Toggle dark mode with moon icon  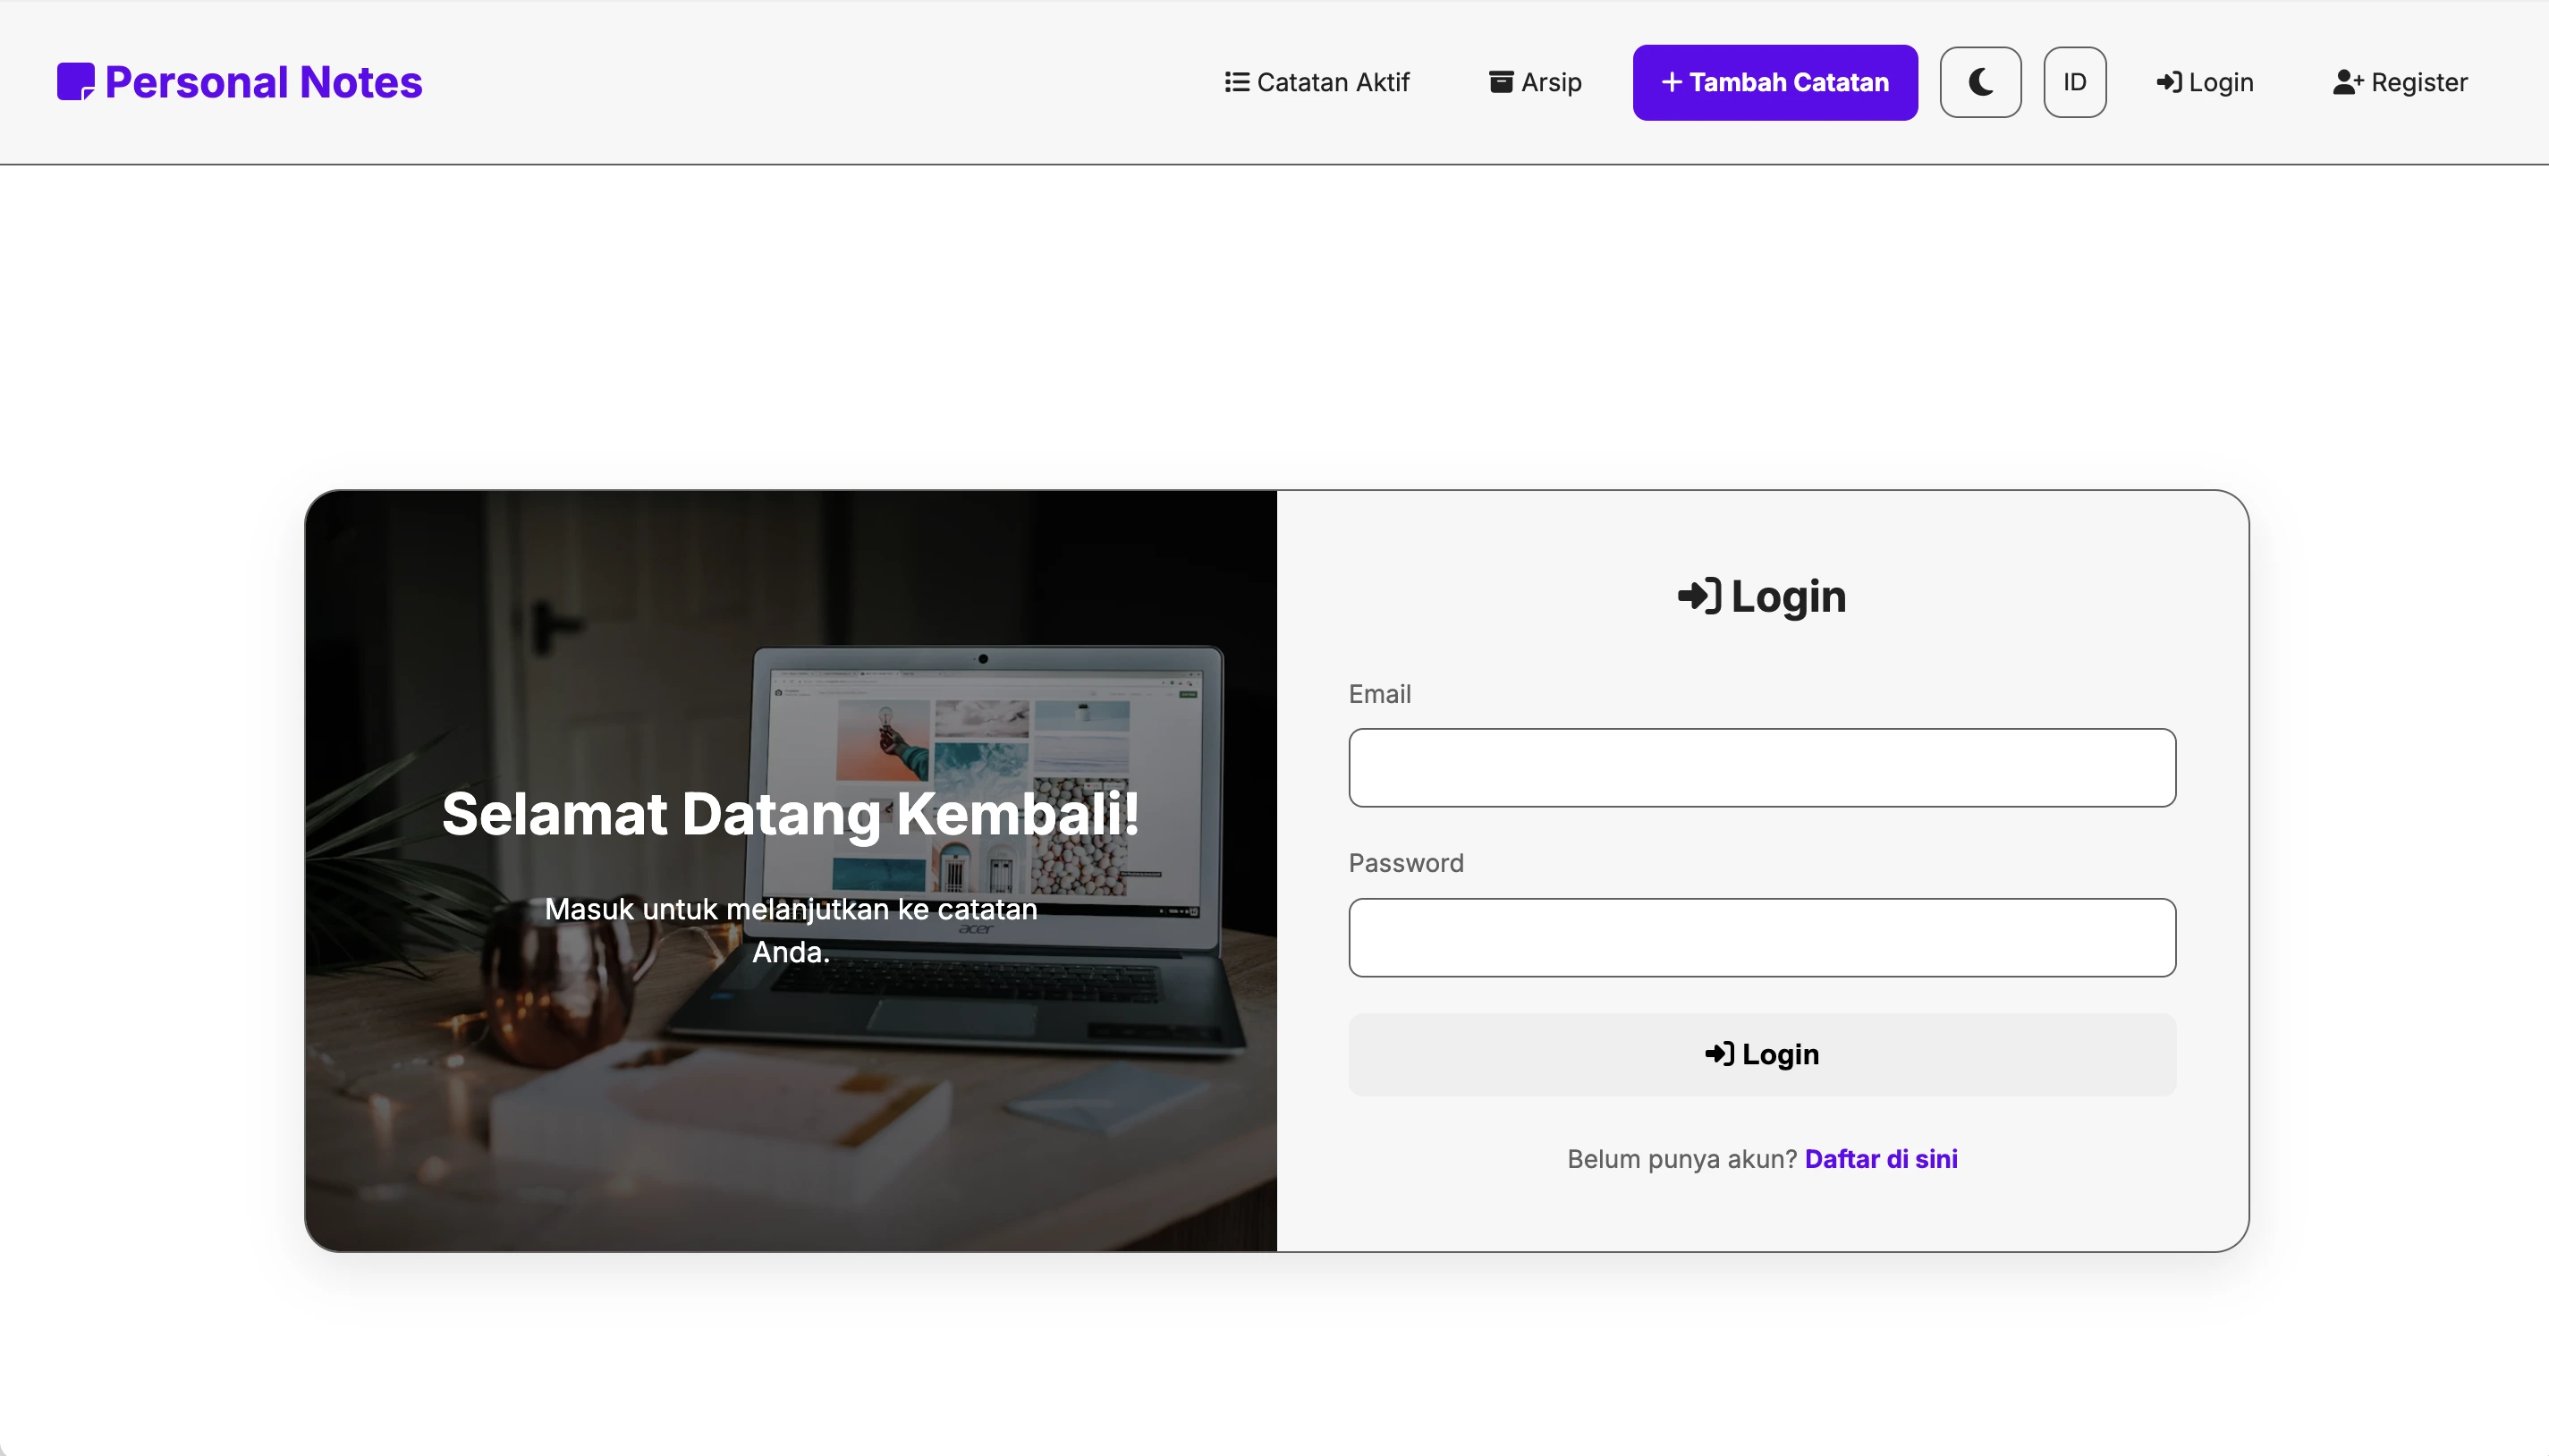1980,82
